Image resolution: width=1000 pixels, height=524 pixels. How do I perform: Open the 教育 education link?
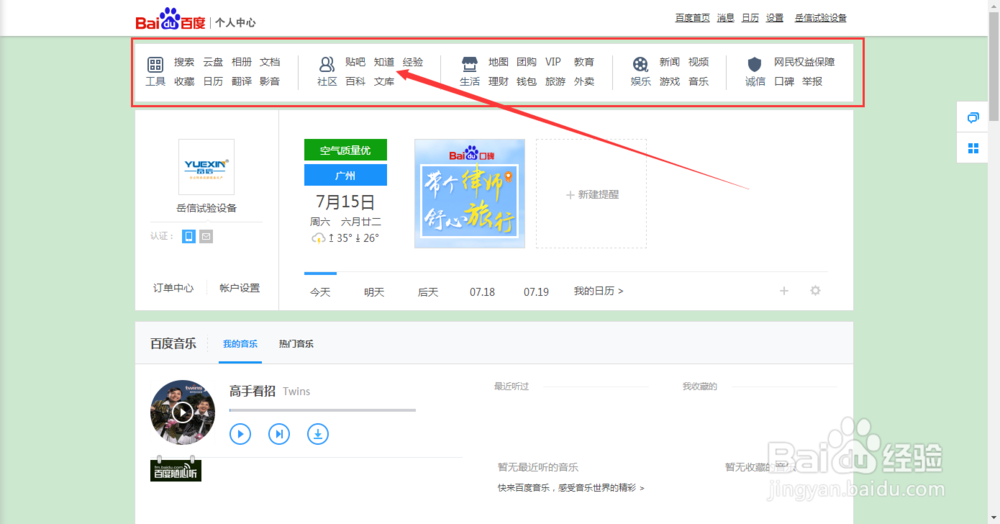coord(584,62)
